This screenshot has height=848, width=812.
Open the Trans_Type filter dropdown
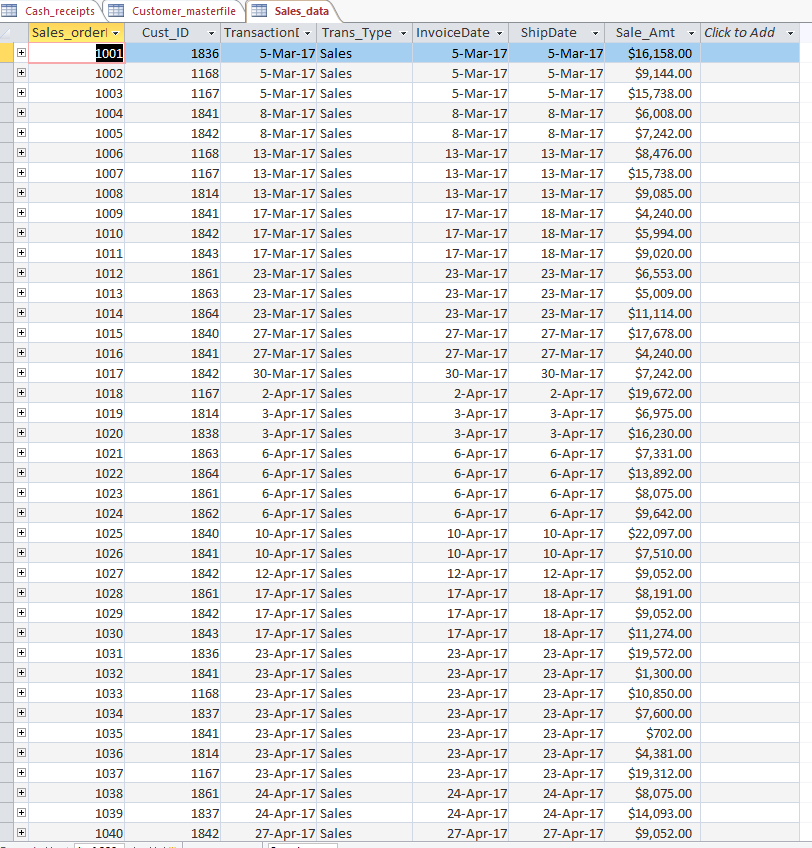pyautogui.click(x=402, y=33)
